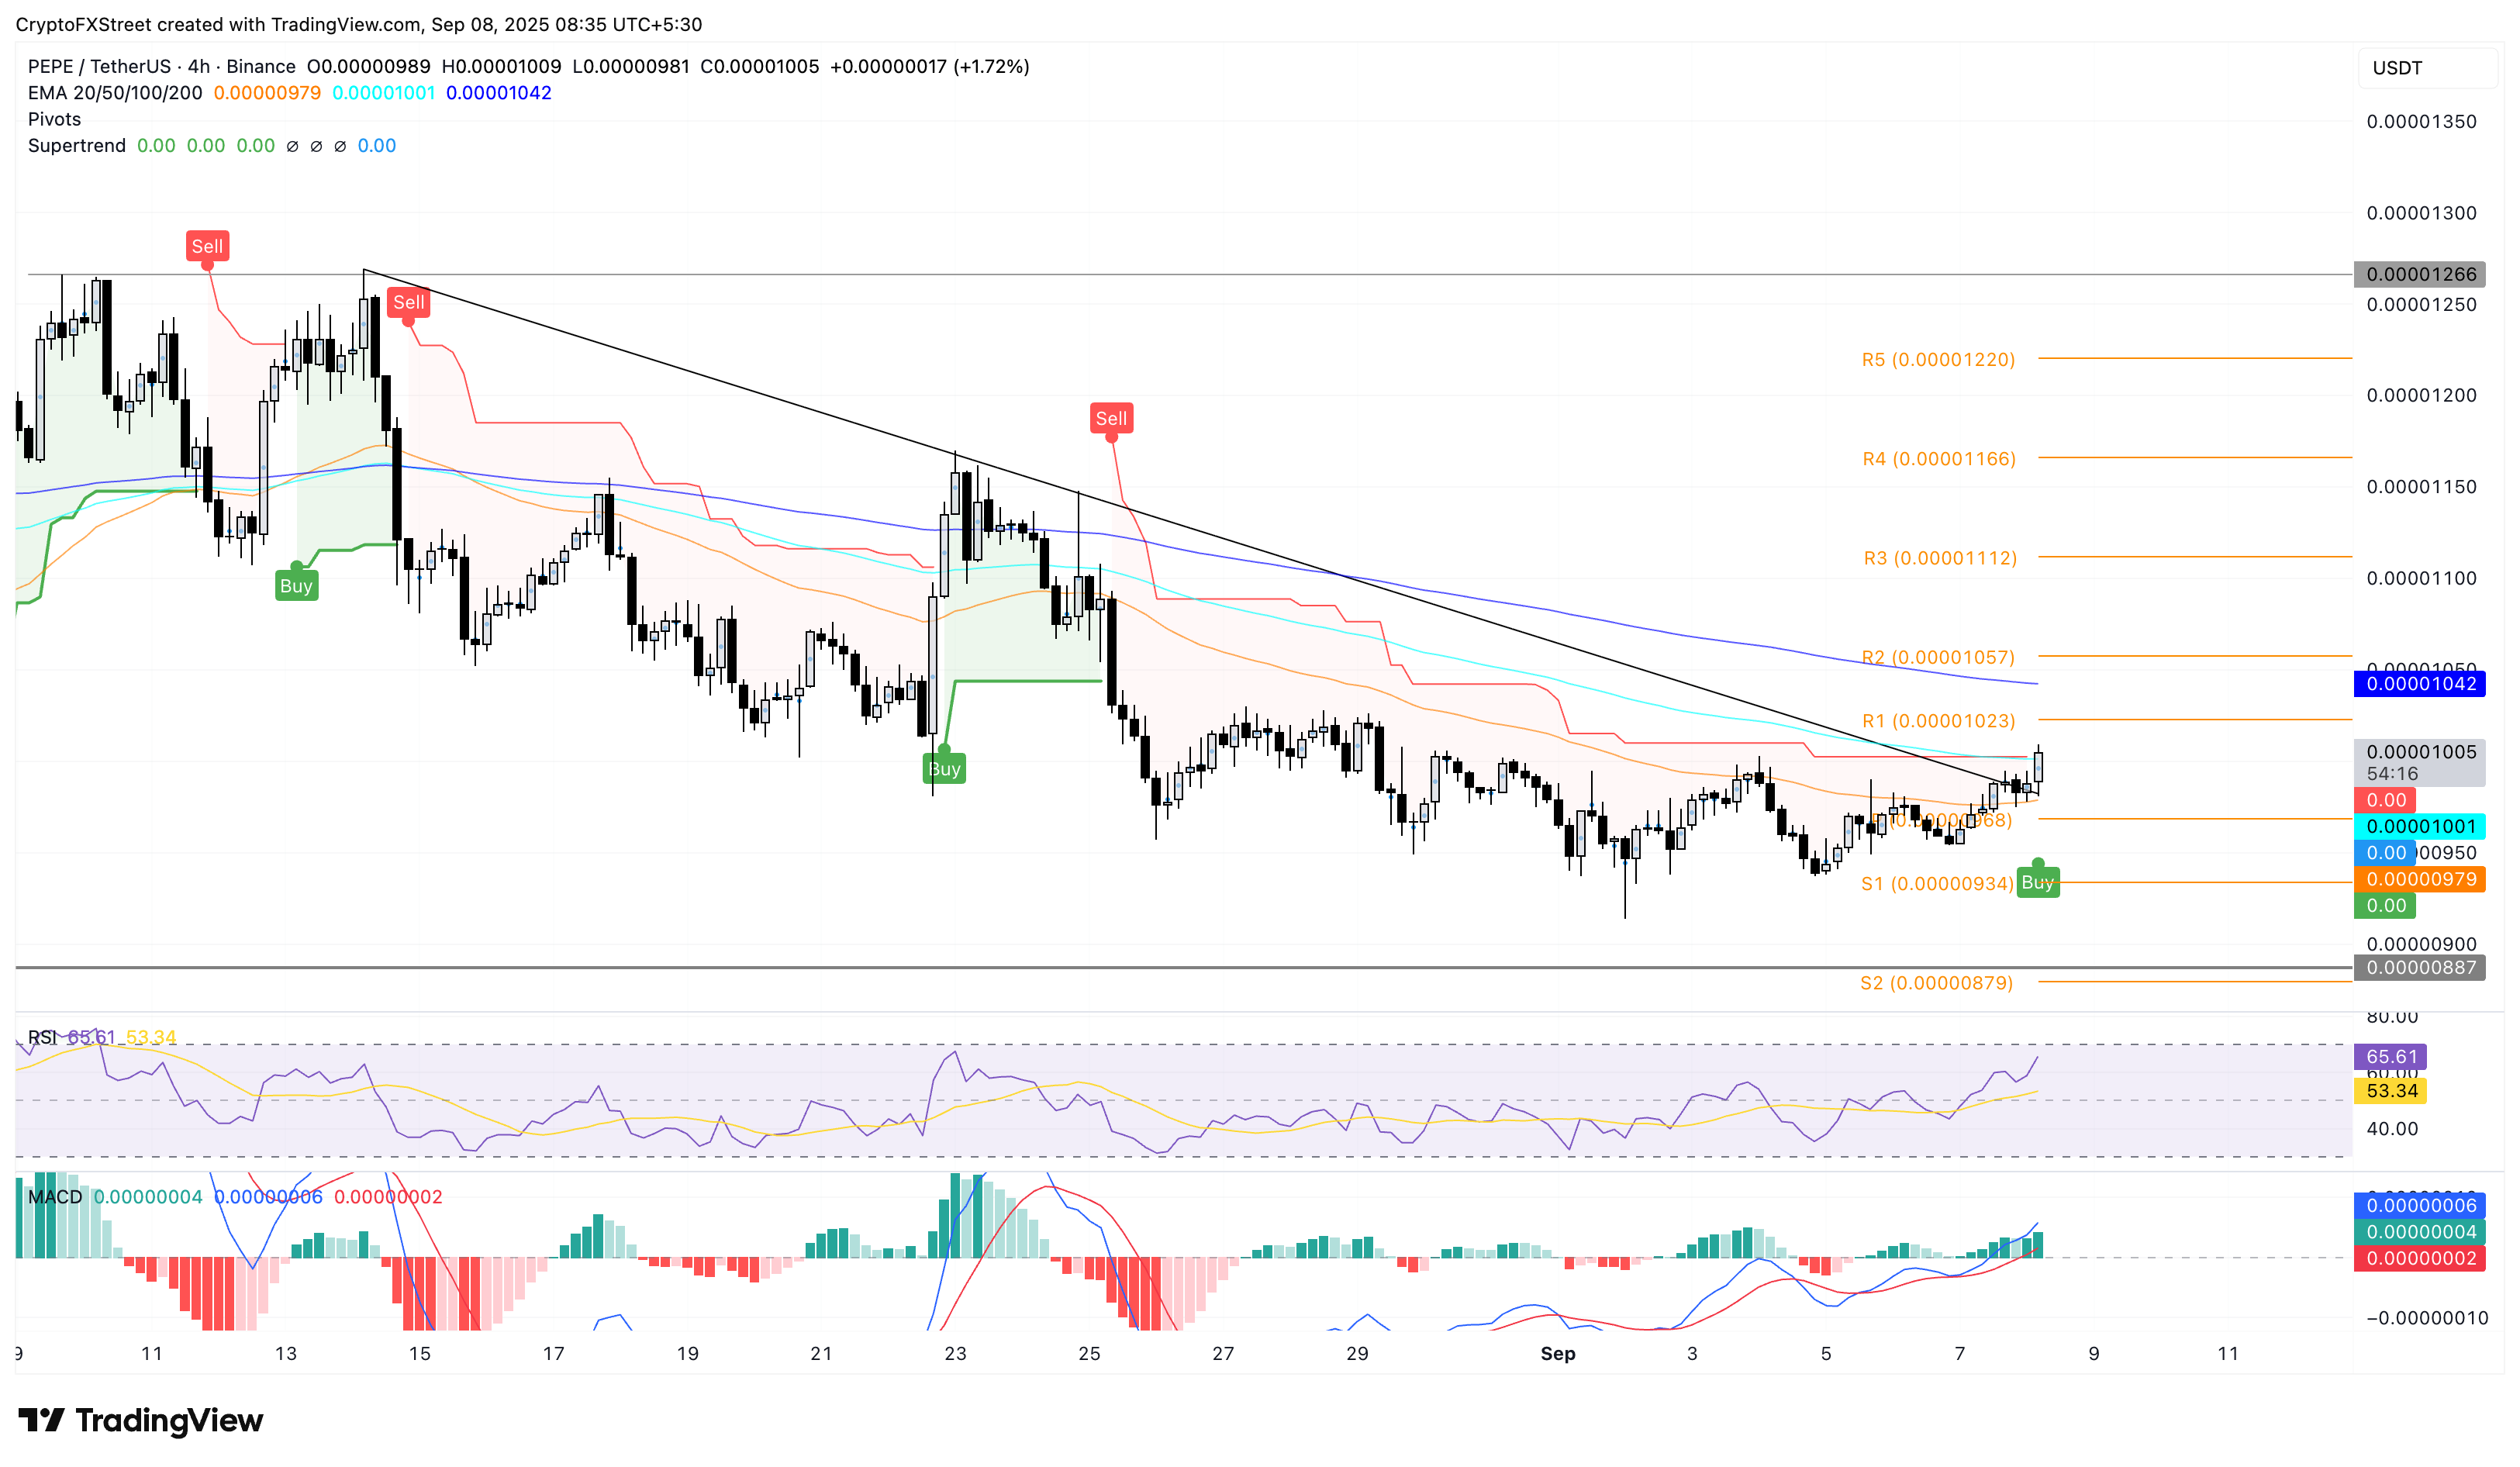
Task: Select the Supertrend indicator legend
Action: [x=76, y=146]
